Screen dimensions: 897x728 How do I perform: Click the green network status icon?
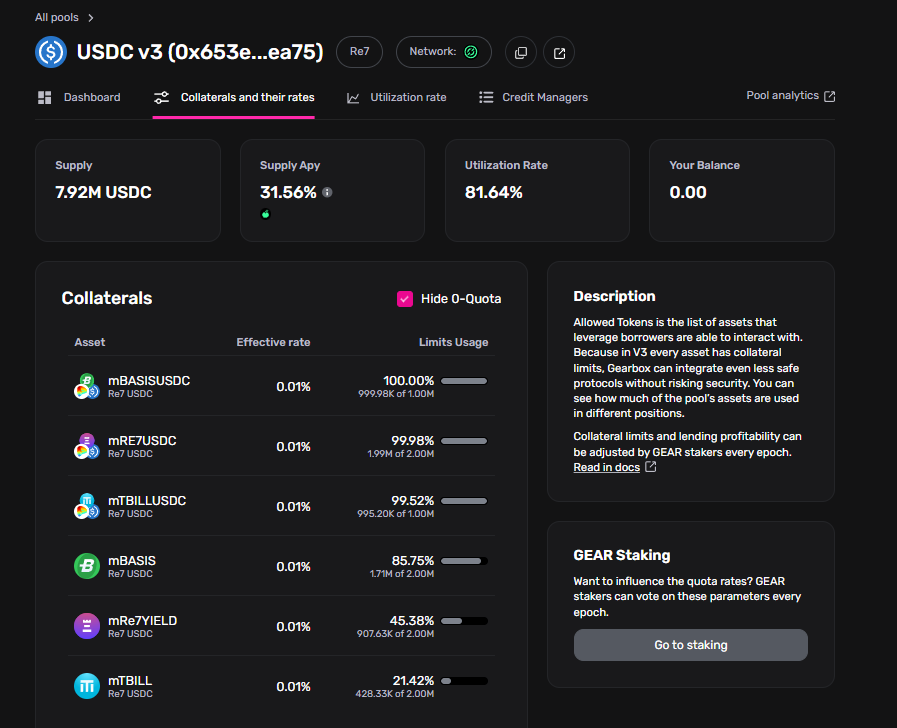coord(471,52)
